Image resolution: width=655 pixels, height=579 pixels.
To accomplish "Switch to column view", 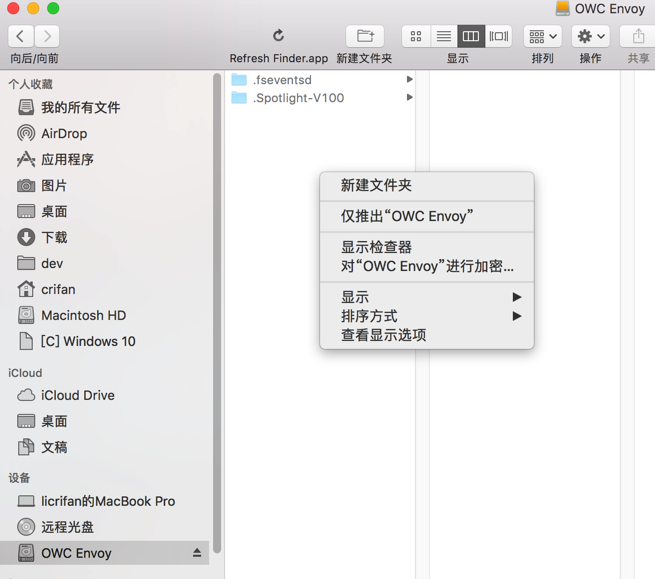I will [x=471, y=36].
